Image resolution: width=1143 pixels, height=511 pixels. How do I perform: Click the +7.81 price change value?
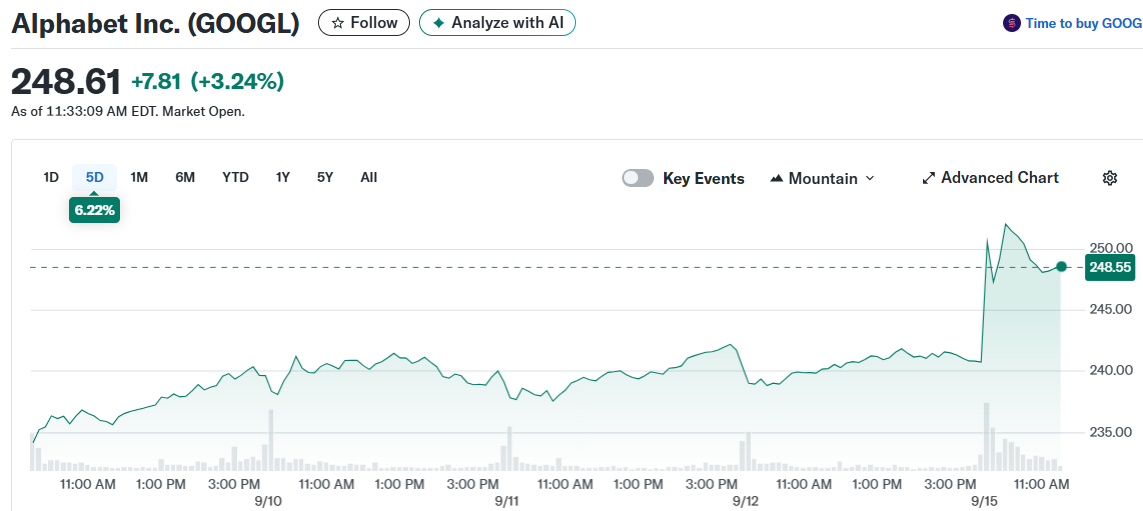click(156, 82)
